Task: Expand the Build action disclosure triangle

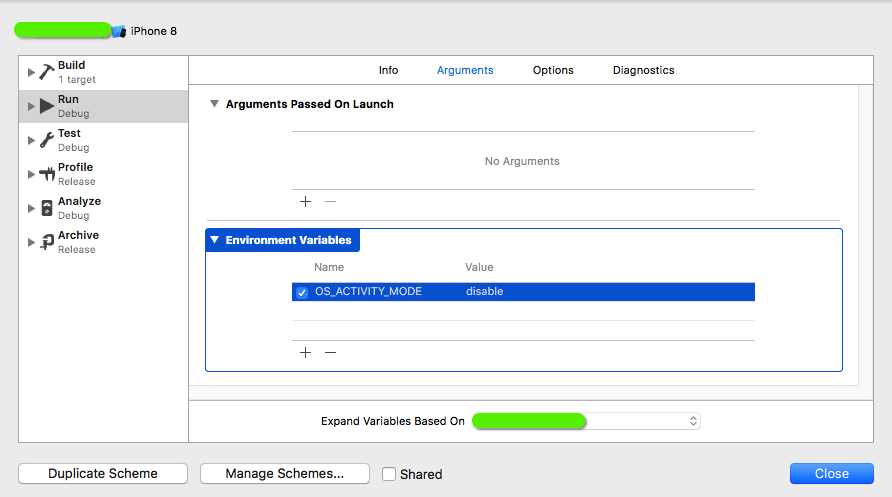Action: [31, 72]
